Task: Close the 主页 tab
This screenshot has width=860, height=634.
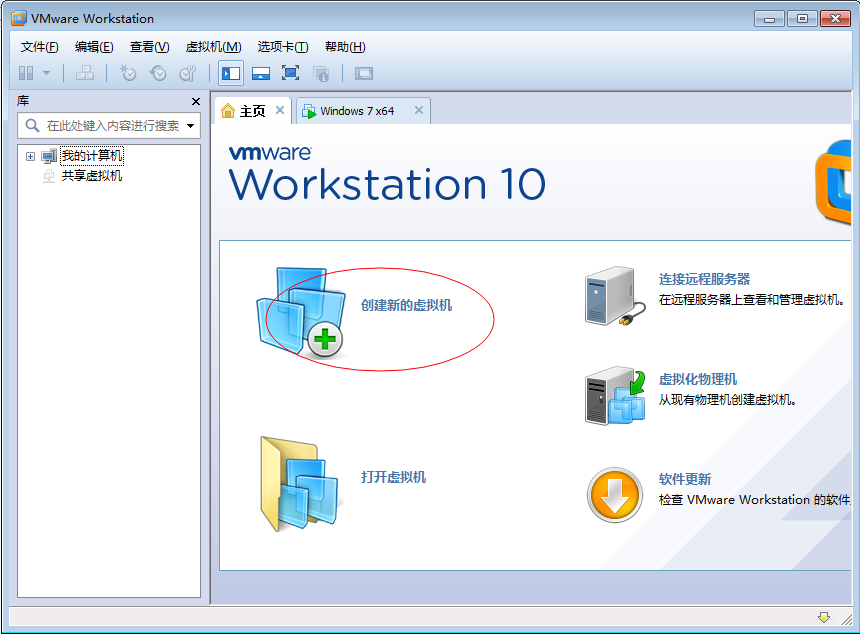Action: point(280,110)
